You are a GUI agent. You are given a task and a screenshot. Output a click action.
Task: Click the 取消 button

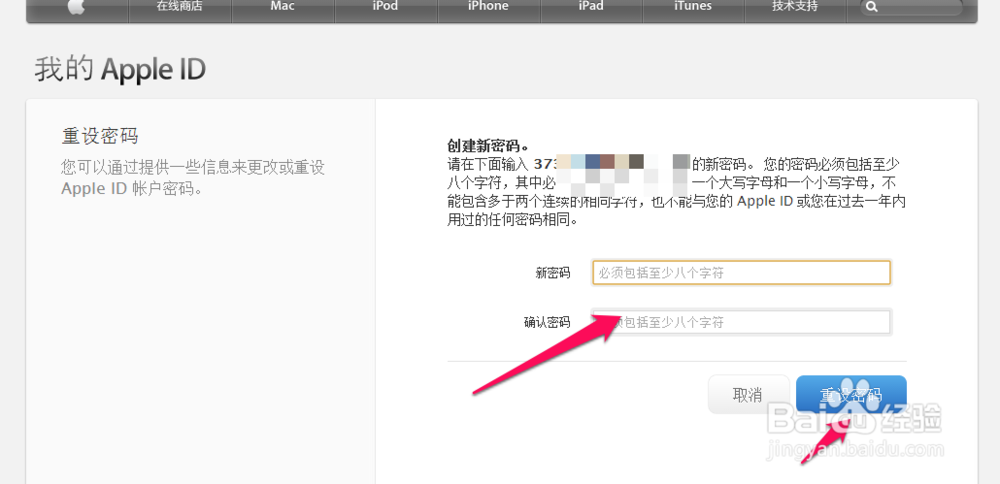click(x=748, y=395)
